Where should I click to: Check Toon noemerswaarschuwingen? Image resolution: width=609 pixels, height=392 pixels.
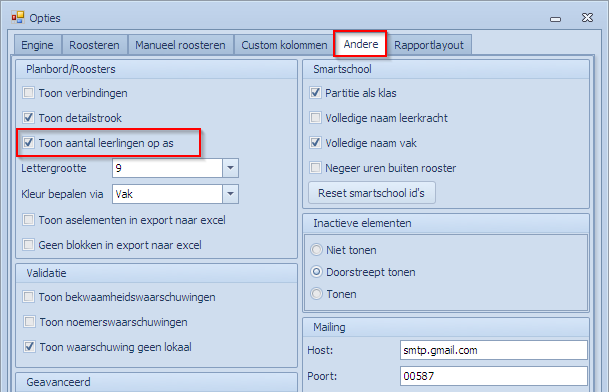[x=29, y=322]
